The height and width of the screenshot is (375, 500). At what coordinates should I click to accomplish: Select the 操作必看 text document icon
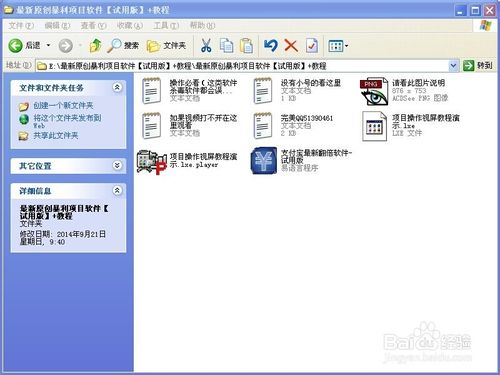pyautogui.click(x=151, y=90)
